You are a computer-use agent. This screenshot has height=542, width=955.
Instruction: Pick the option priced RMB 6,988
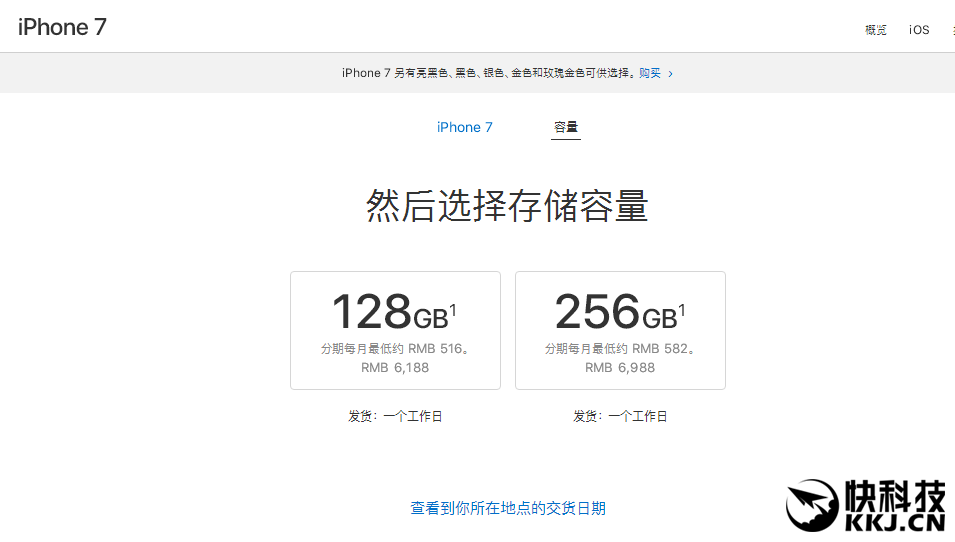click(x=620, y=368)
